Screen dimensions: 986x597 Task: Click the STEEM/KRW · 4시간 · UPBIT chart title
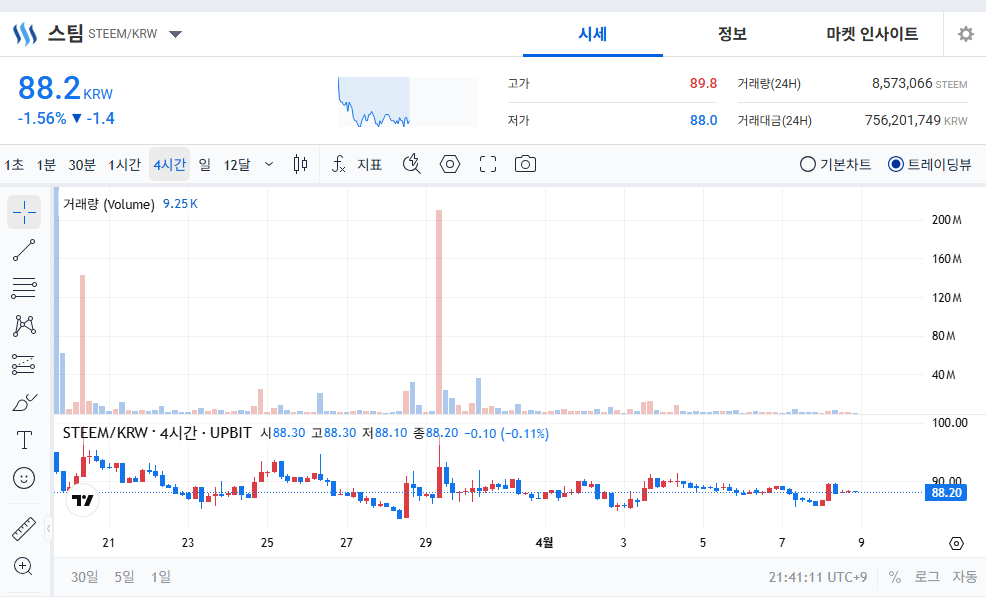157,433
